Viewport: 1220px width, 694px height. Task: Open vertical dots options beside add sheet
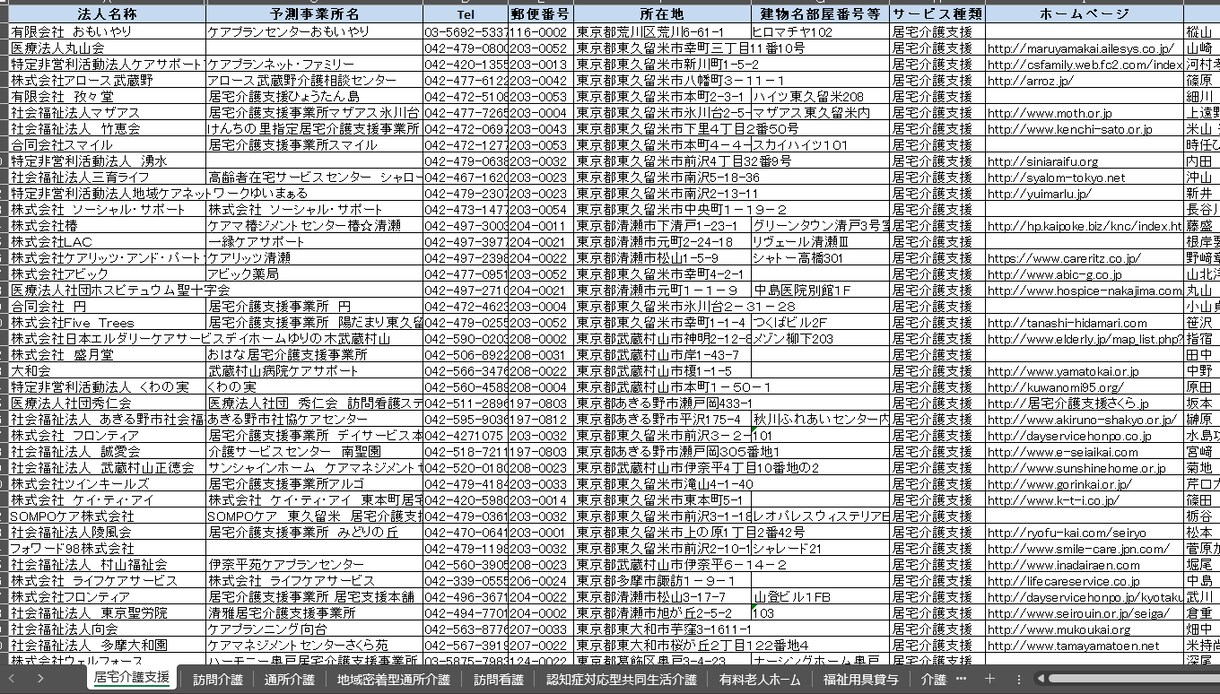point(1019,679)
